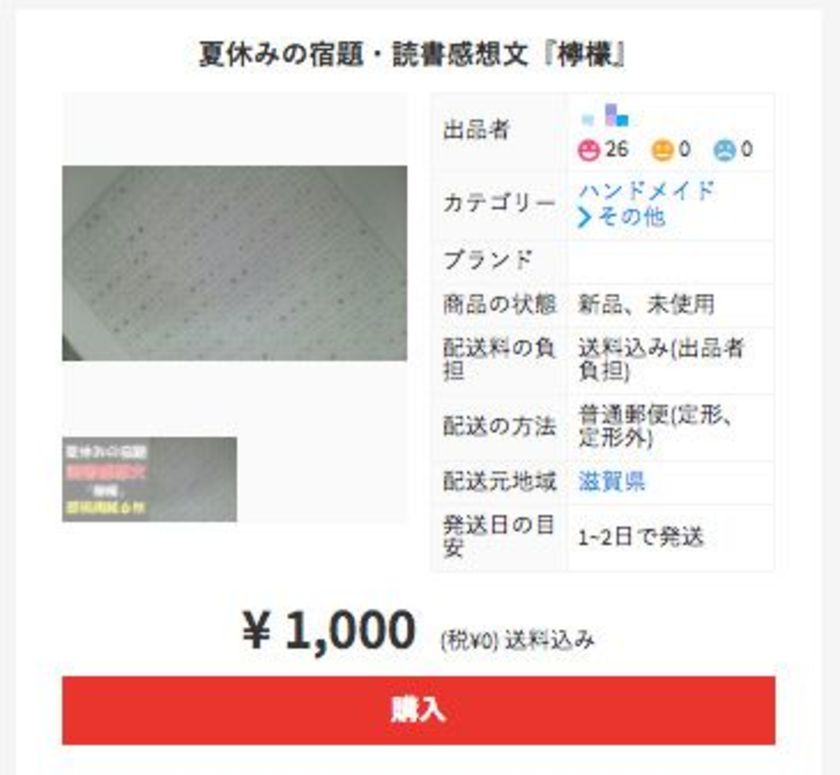Click the chevron before その他
840x775 pixels.
point(585,217)
